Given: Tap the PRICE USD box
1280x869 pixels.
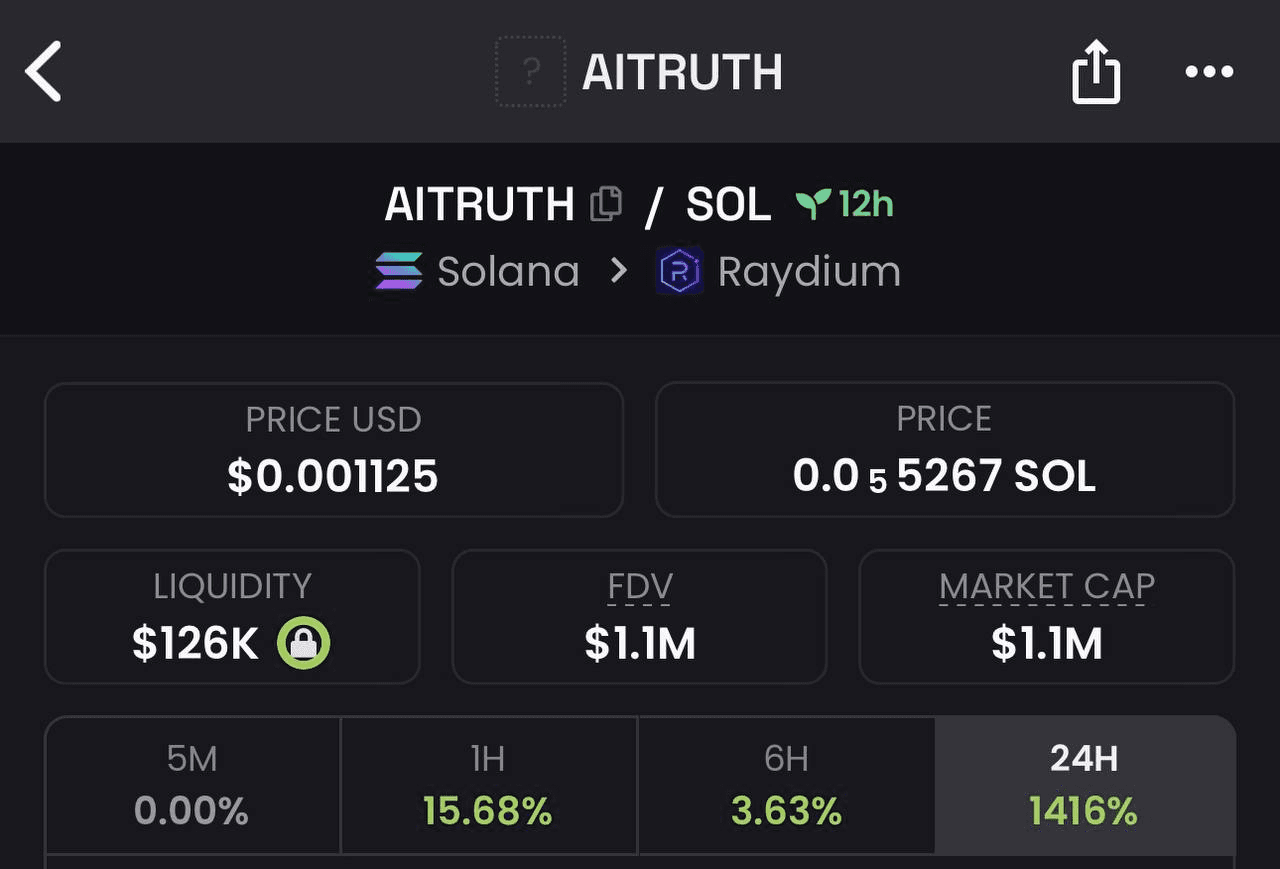Looking at the screenshot, I should click(x=333, y=450).
